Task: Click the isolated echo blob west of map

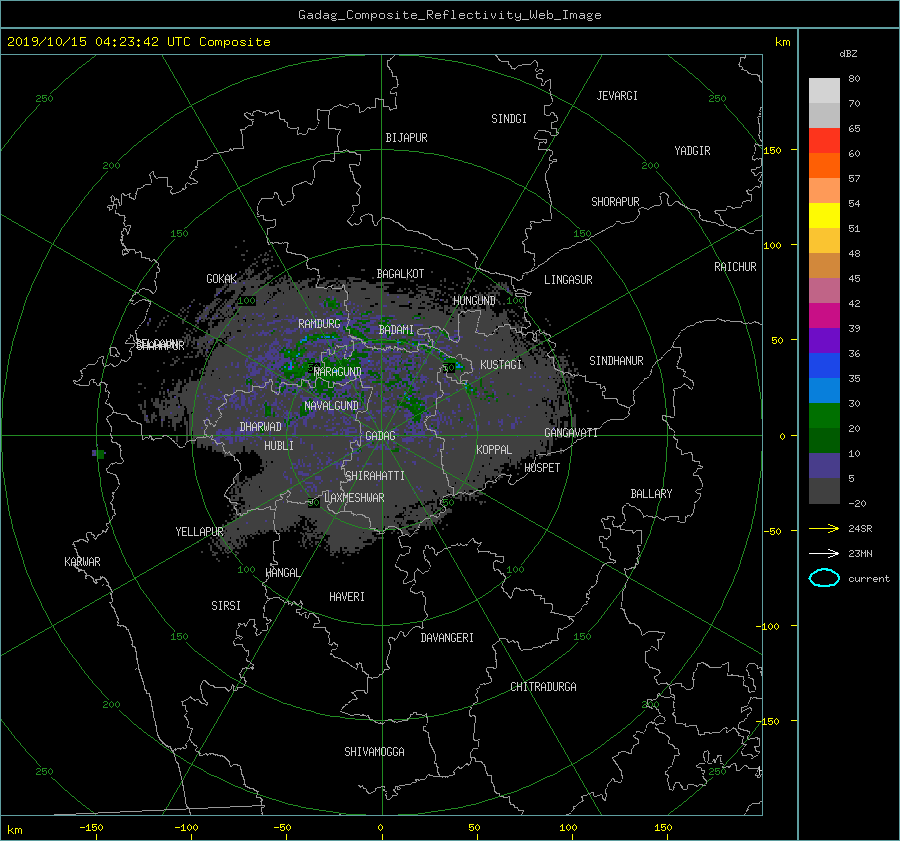Action: [x=99, y=454]
